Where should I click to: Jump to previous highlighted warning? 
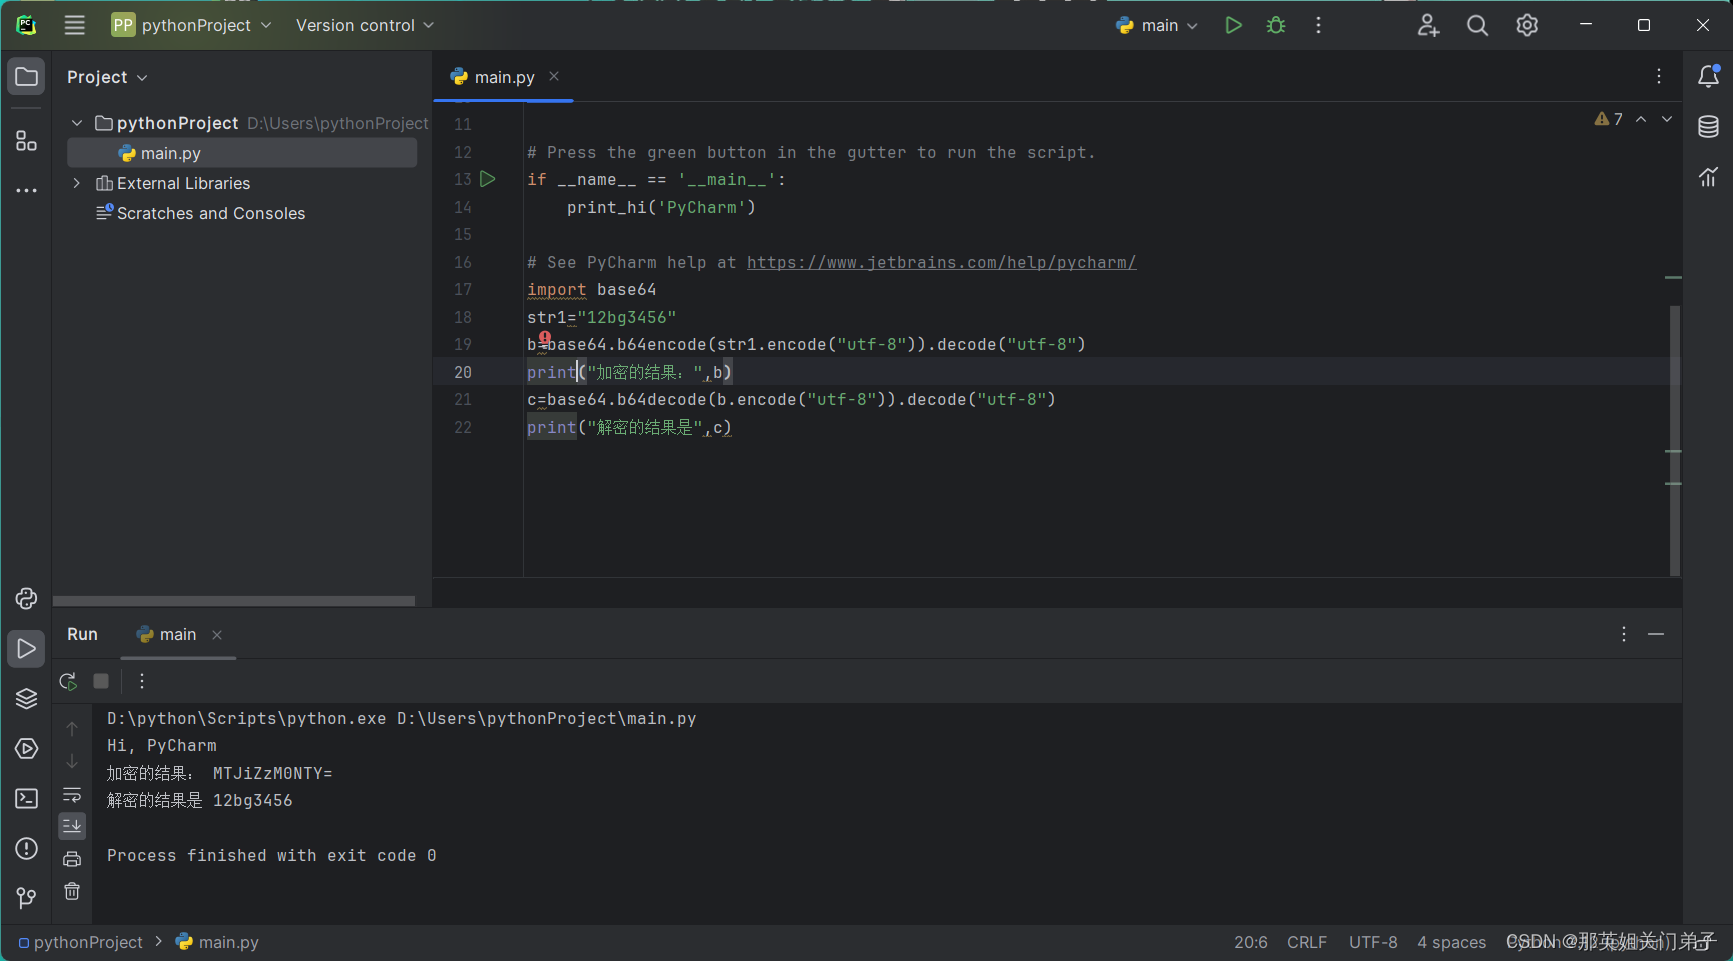tap(1641, 119)
